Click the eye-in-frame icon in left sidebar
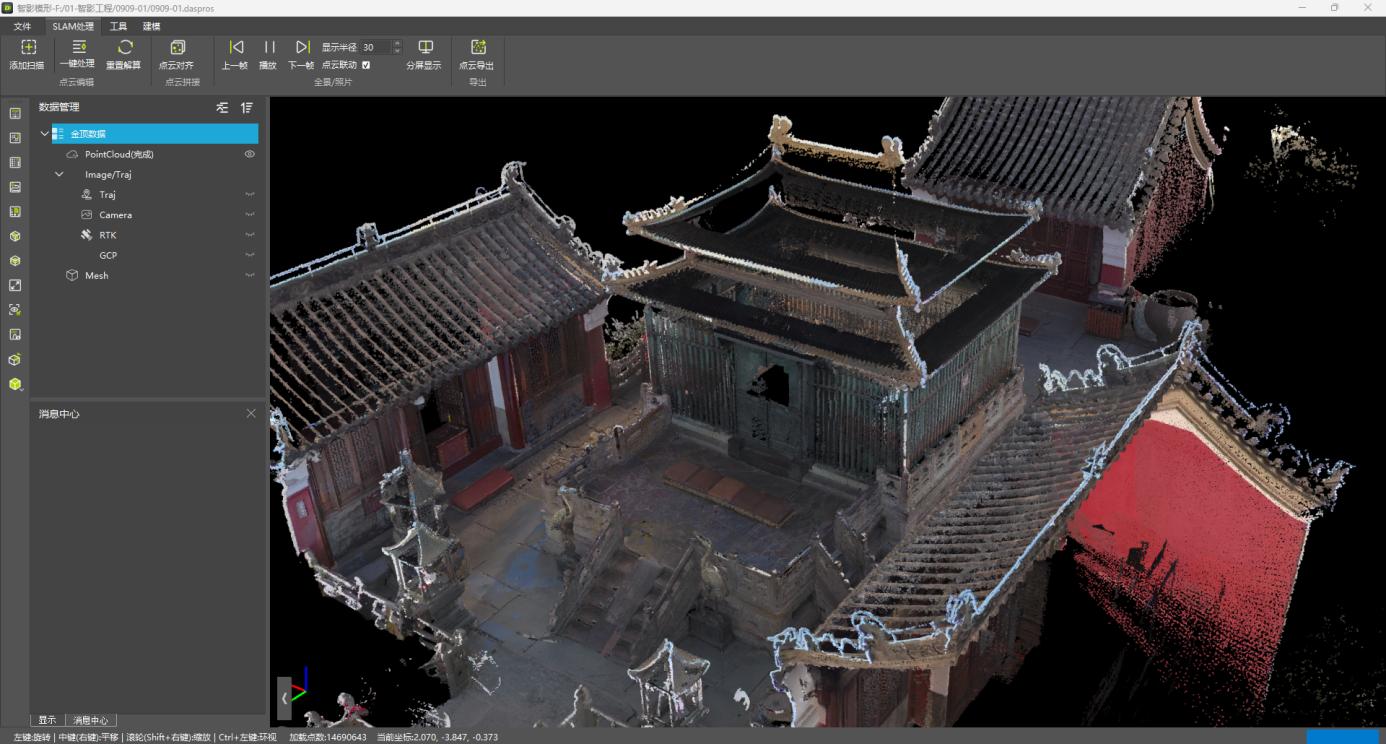The width and height of the screenshot is (1386, 744). [x=15, y=310]
